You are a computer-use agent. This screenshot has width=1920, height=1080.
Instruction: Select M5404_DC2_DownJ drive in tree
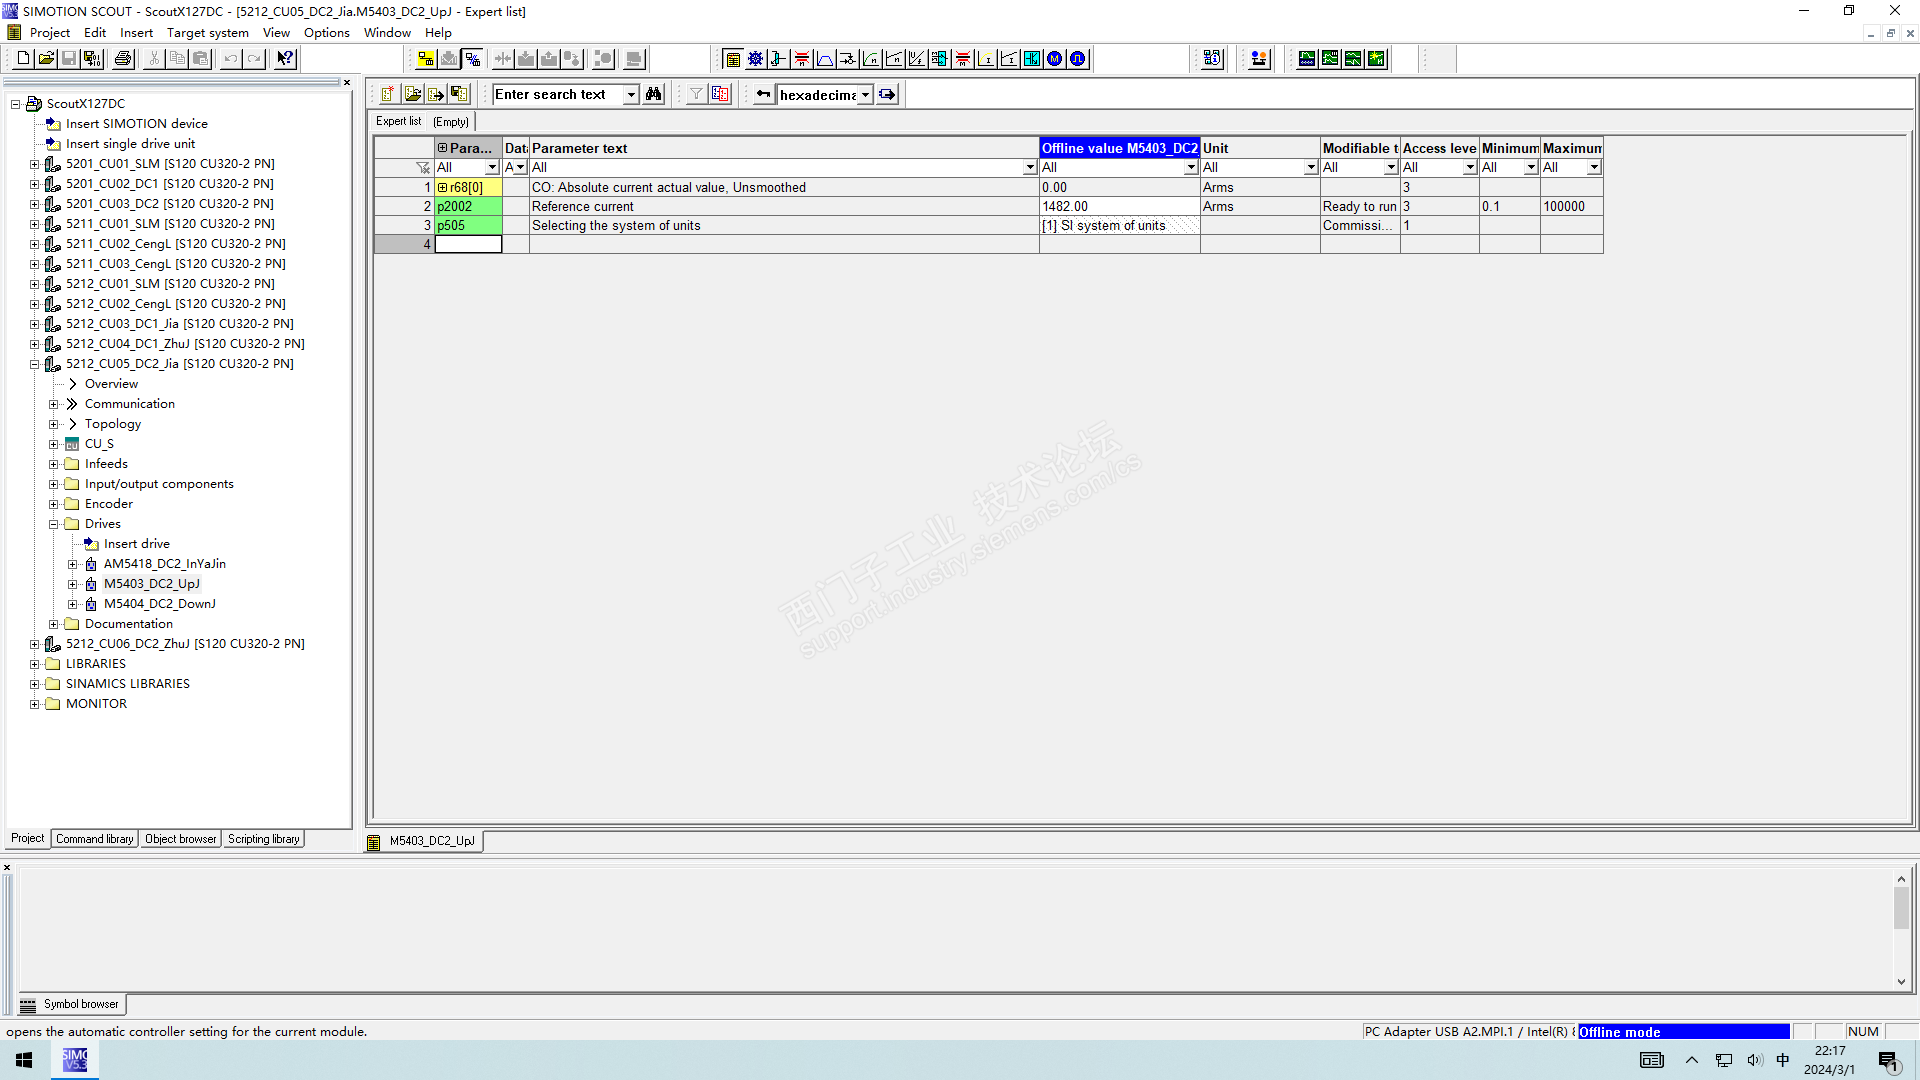coord(159,604)
